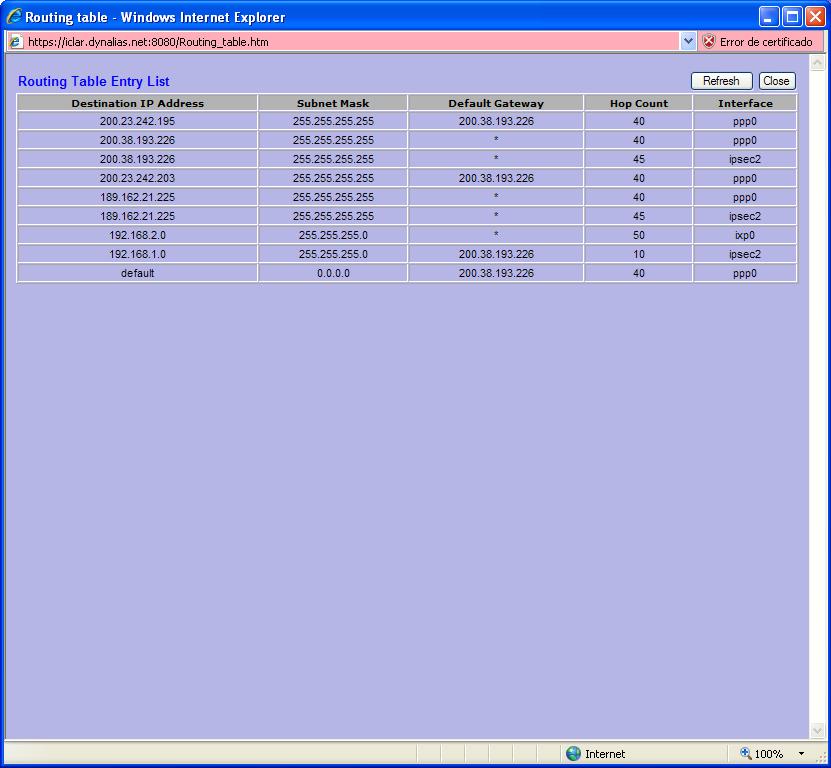The width and height of the screenshot is (831, 768).
Task: Click the URL text in address bar
Action: tap(148, 42)
